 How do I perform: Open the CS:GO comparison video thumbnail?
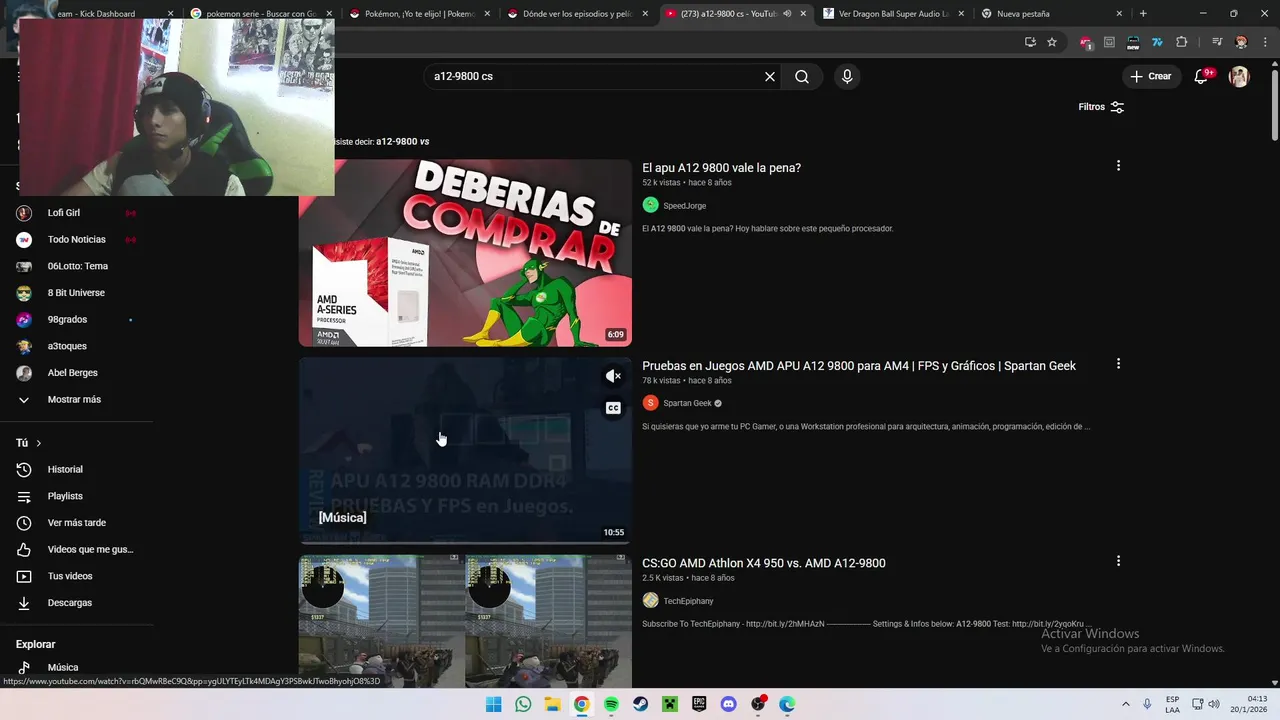point(465,621)
